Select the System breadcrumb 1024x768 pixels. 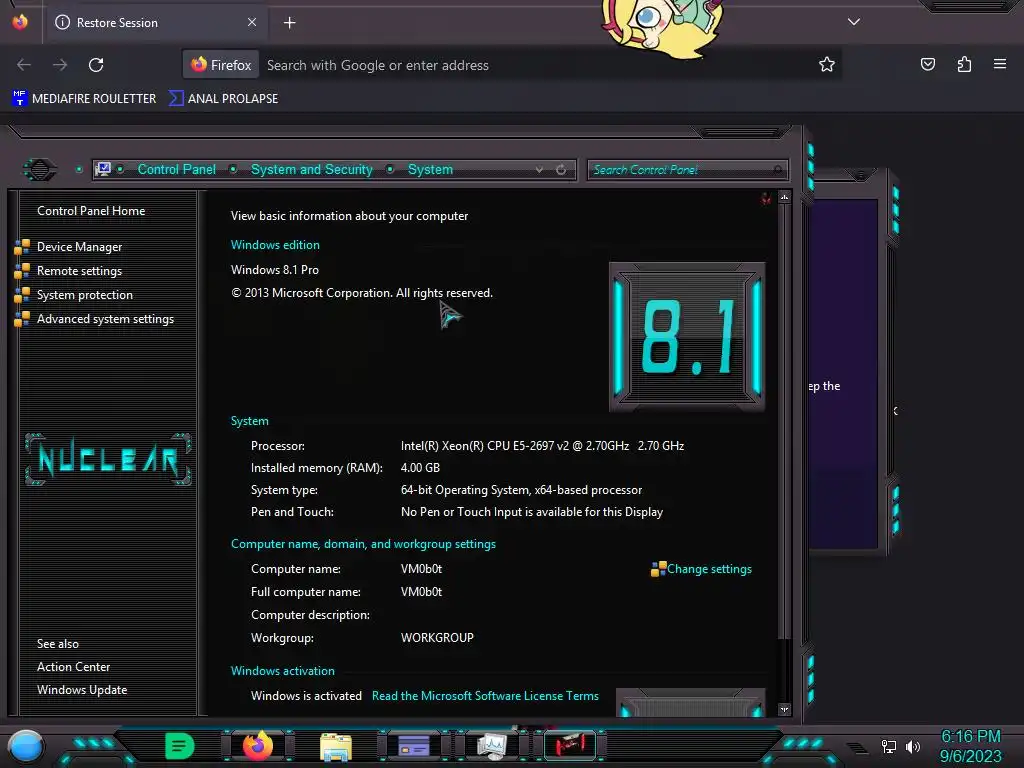click(x=430, y=170)
